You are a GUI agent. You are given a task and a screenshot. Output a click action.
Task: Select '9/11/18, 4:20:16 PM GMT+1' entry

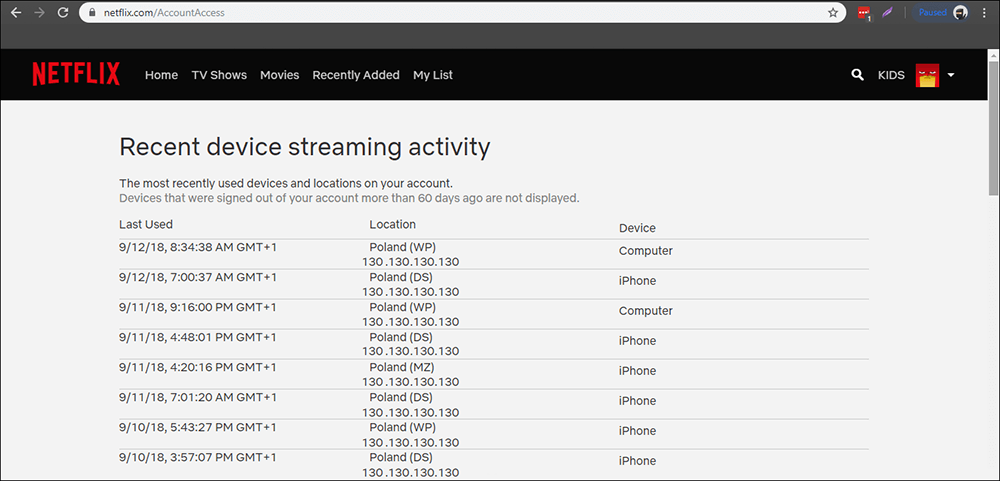coord(198,367)
